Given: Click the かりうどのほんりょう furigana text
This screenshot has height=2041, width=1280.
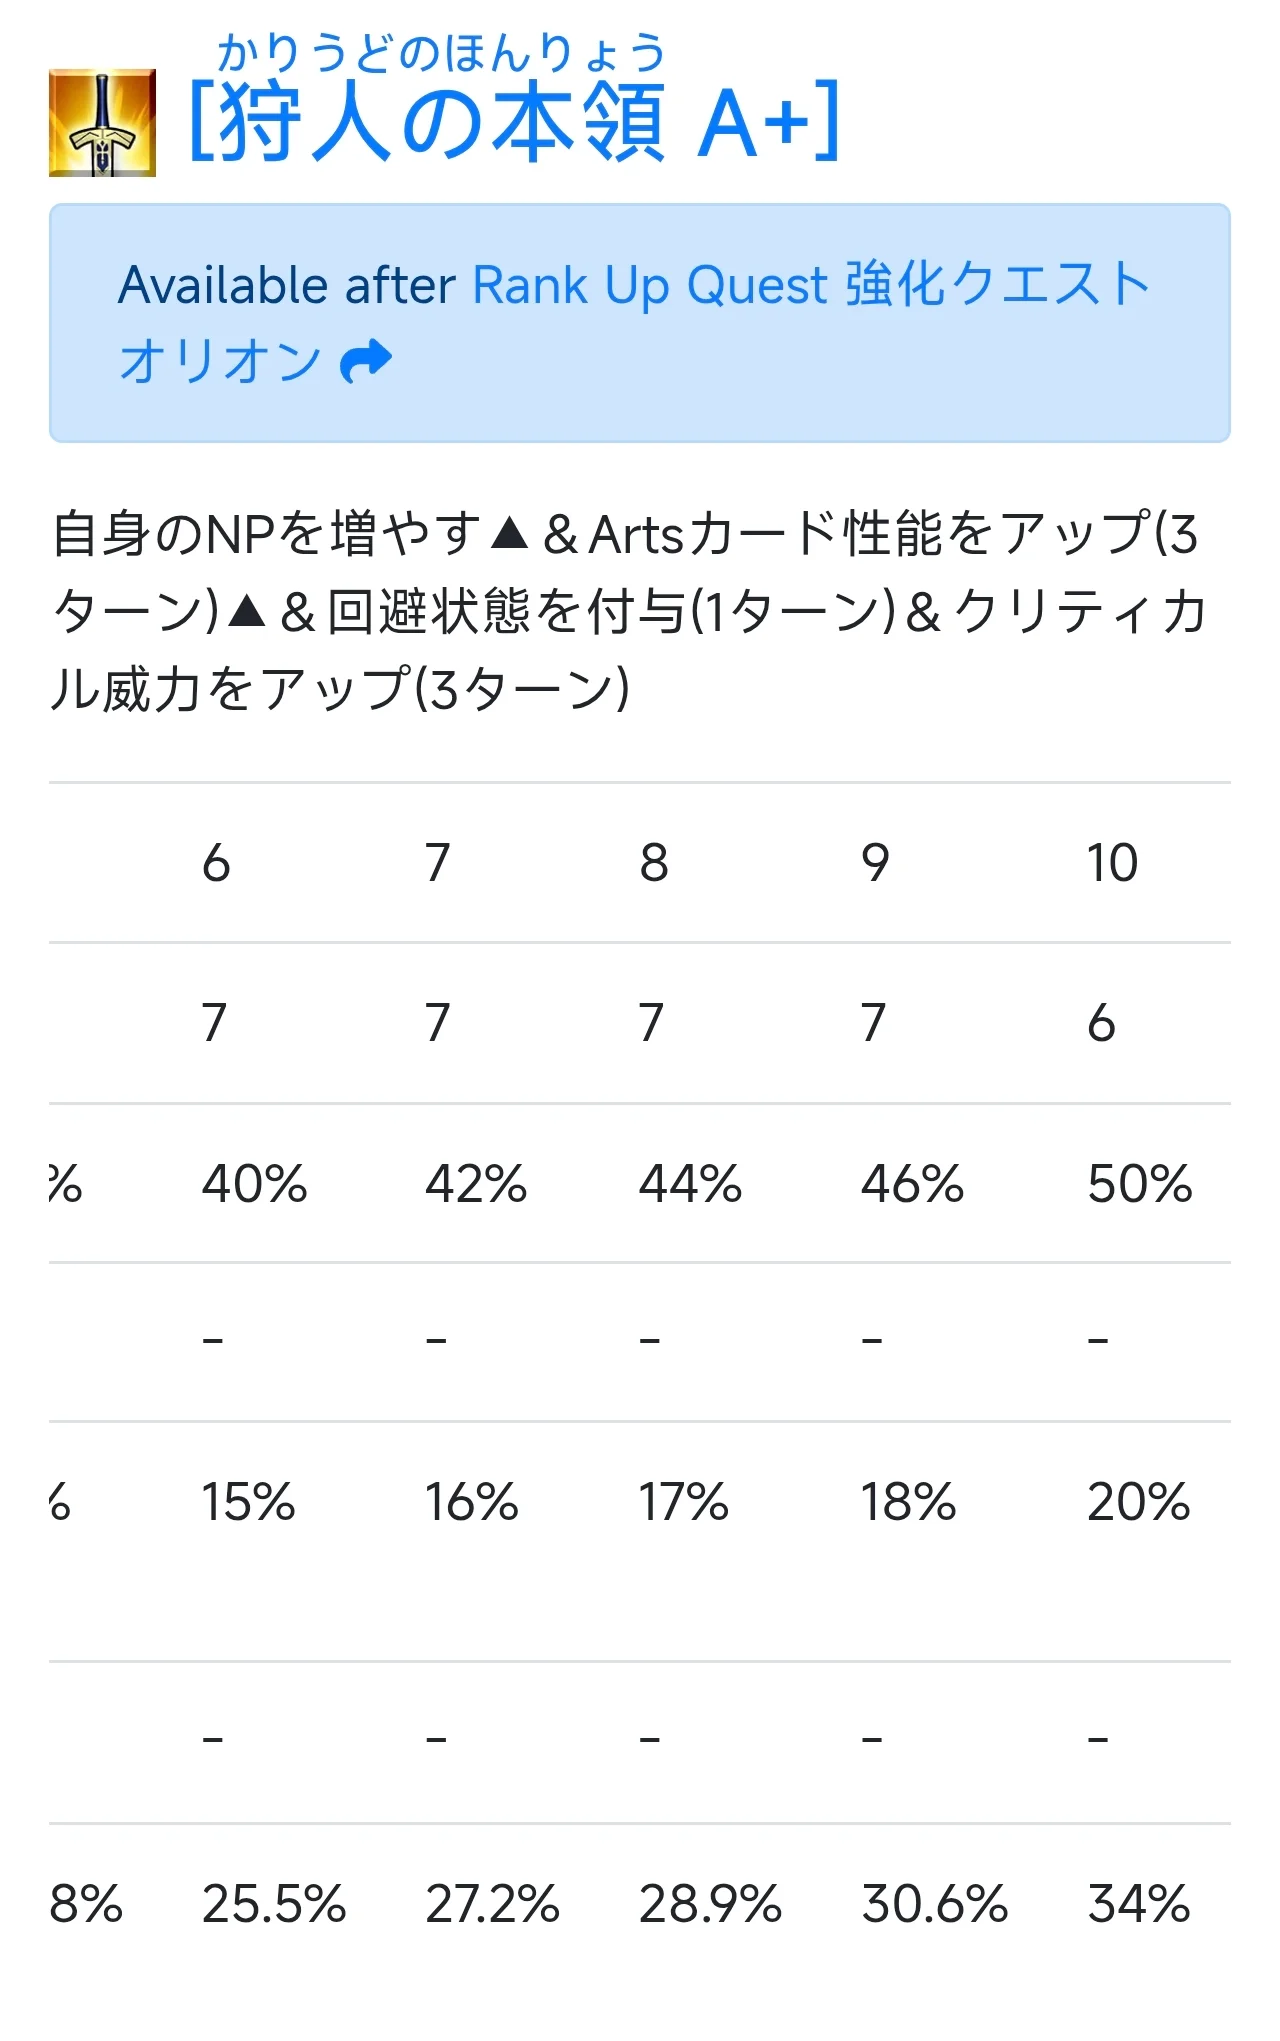Looking at the screenshot, I should [x=441, y=53].
